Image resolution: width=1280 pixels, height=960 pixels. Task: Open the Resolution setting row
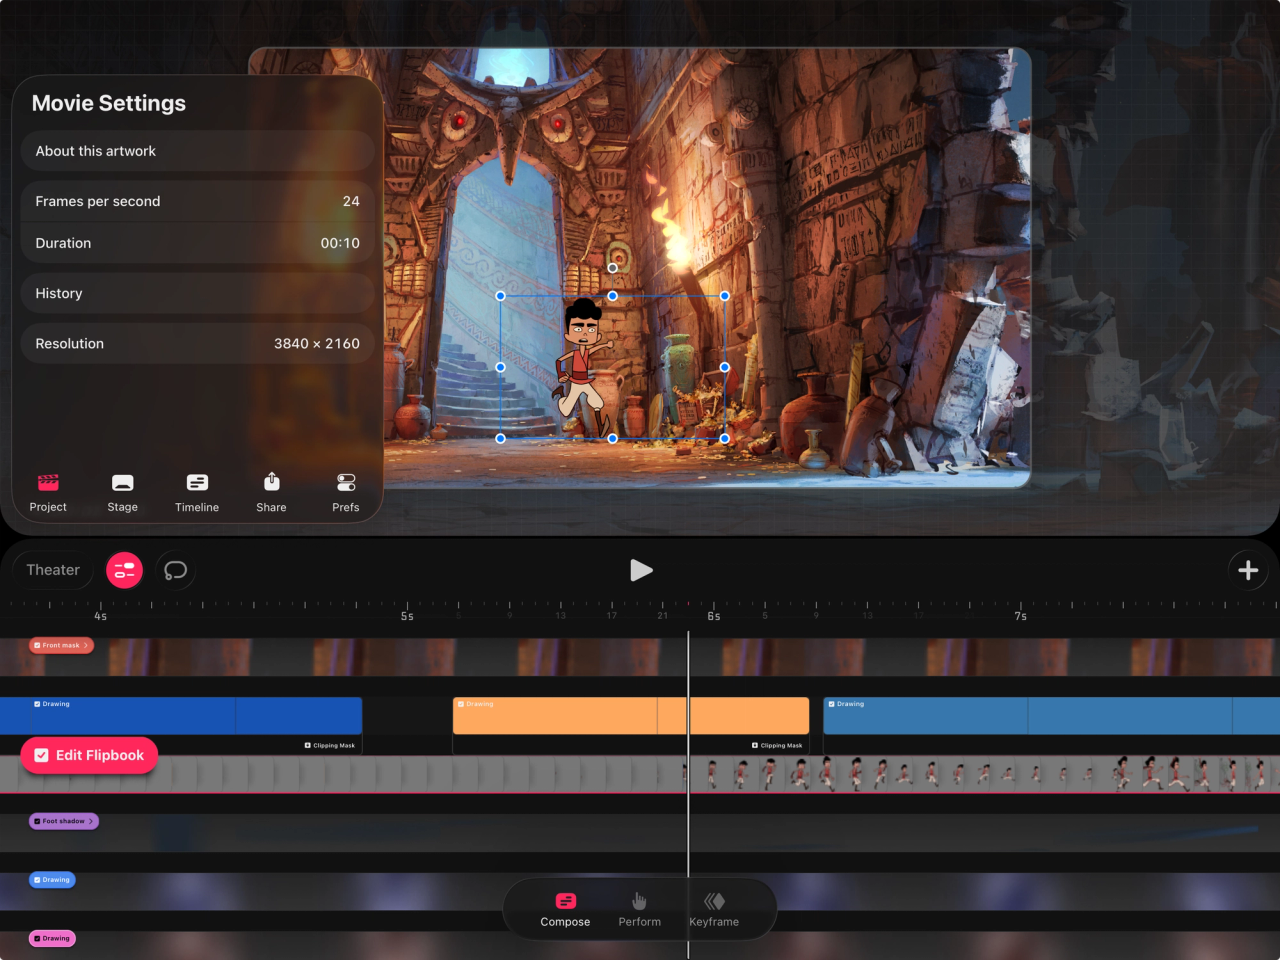click(197, 343)
